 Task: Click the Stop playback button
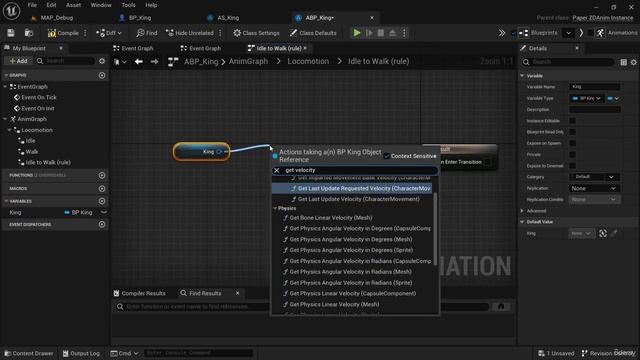(x=380, y=33)
